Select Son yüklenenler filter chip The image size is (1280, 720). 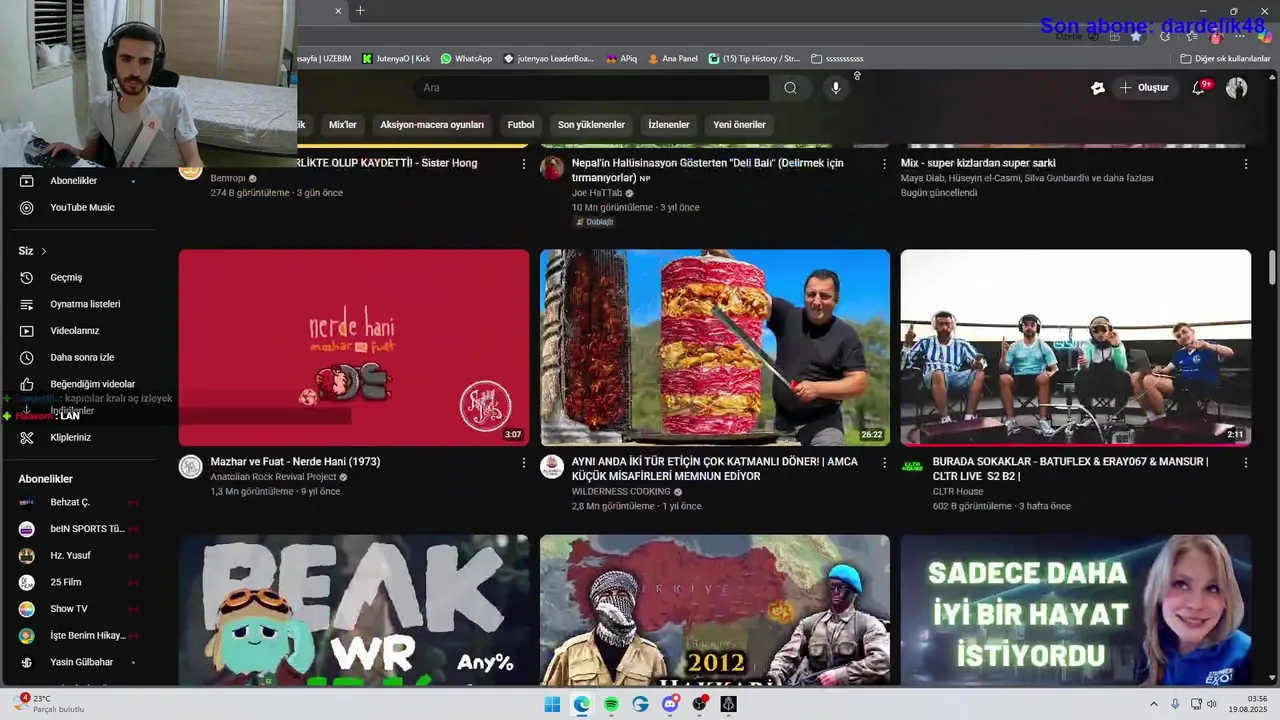click(591, 125)
